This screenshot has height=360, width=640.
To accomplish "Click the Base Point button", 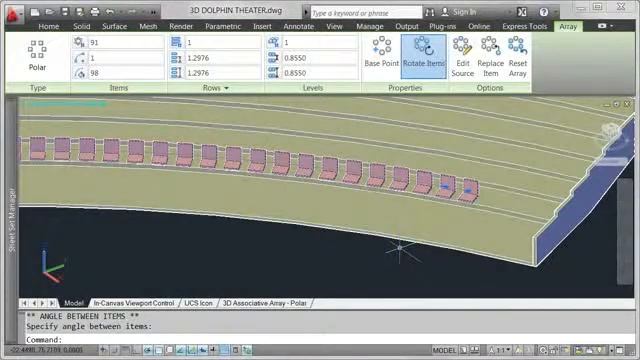I will 381,52.
